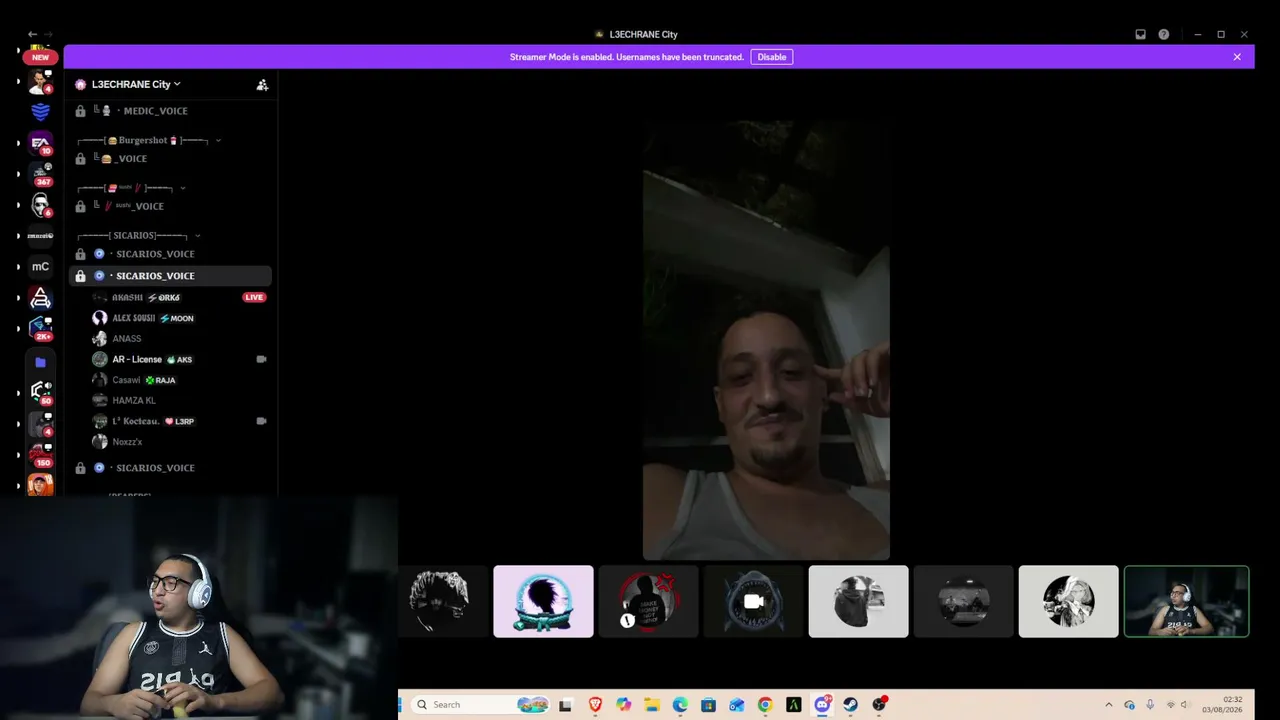Select the red-ring hooded avatar participant tile
The height and width of the screenshot is (720, 1280).
pyautogui.click(x=648, y=601)
